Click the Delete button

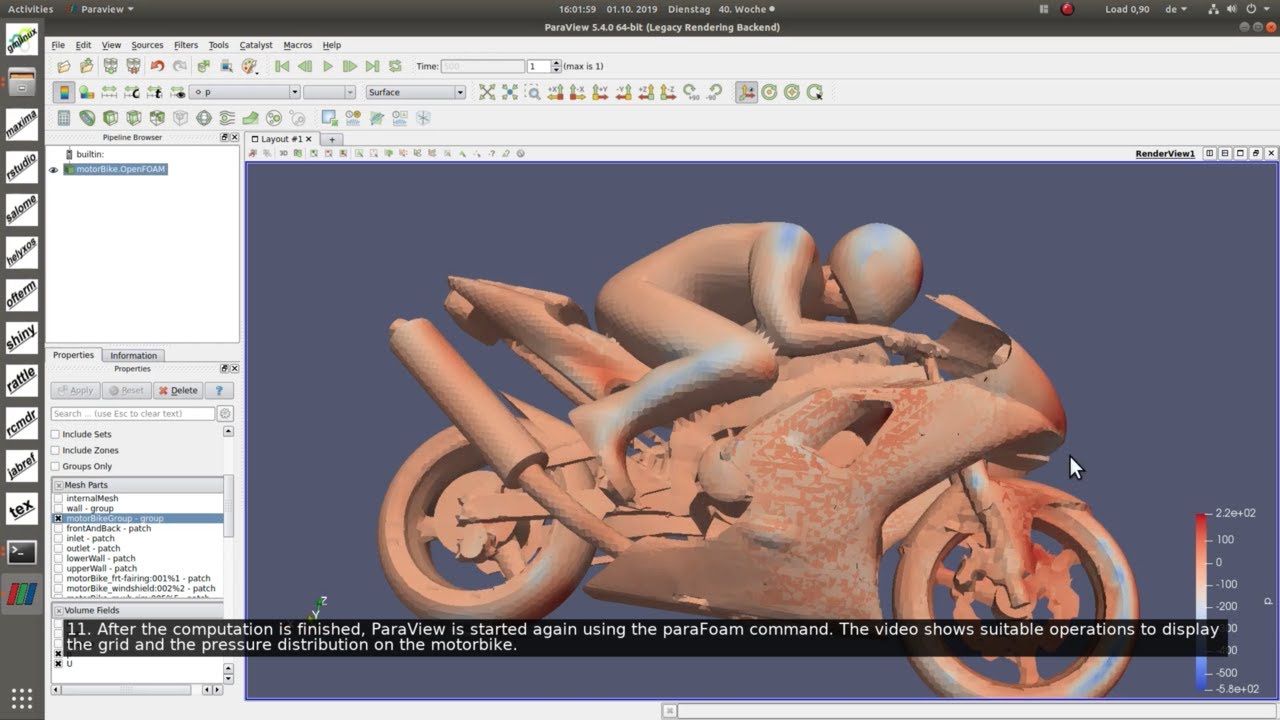pos(178,391)
